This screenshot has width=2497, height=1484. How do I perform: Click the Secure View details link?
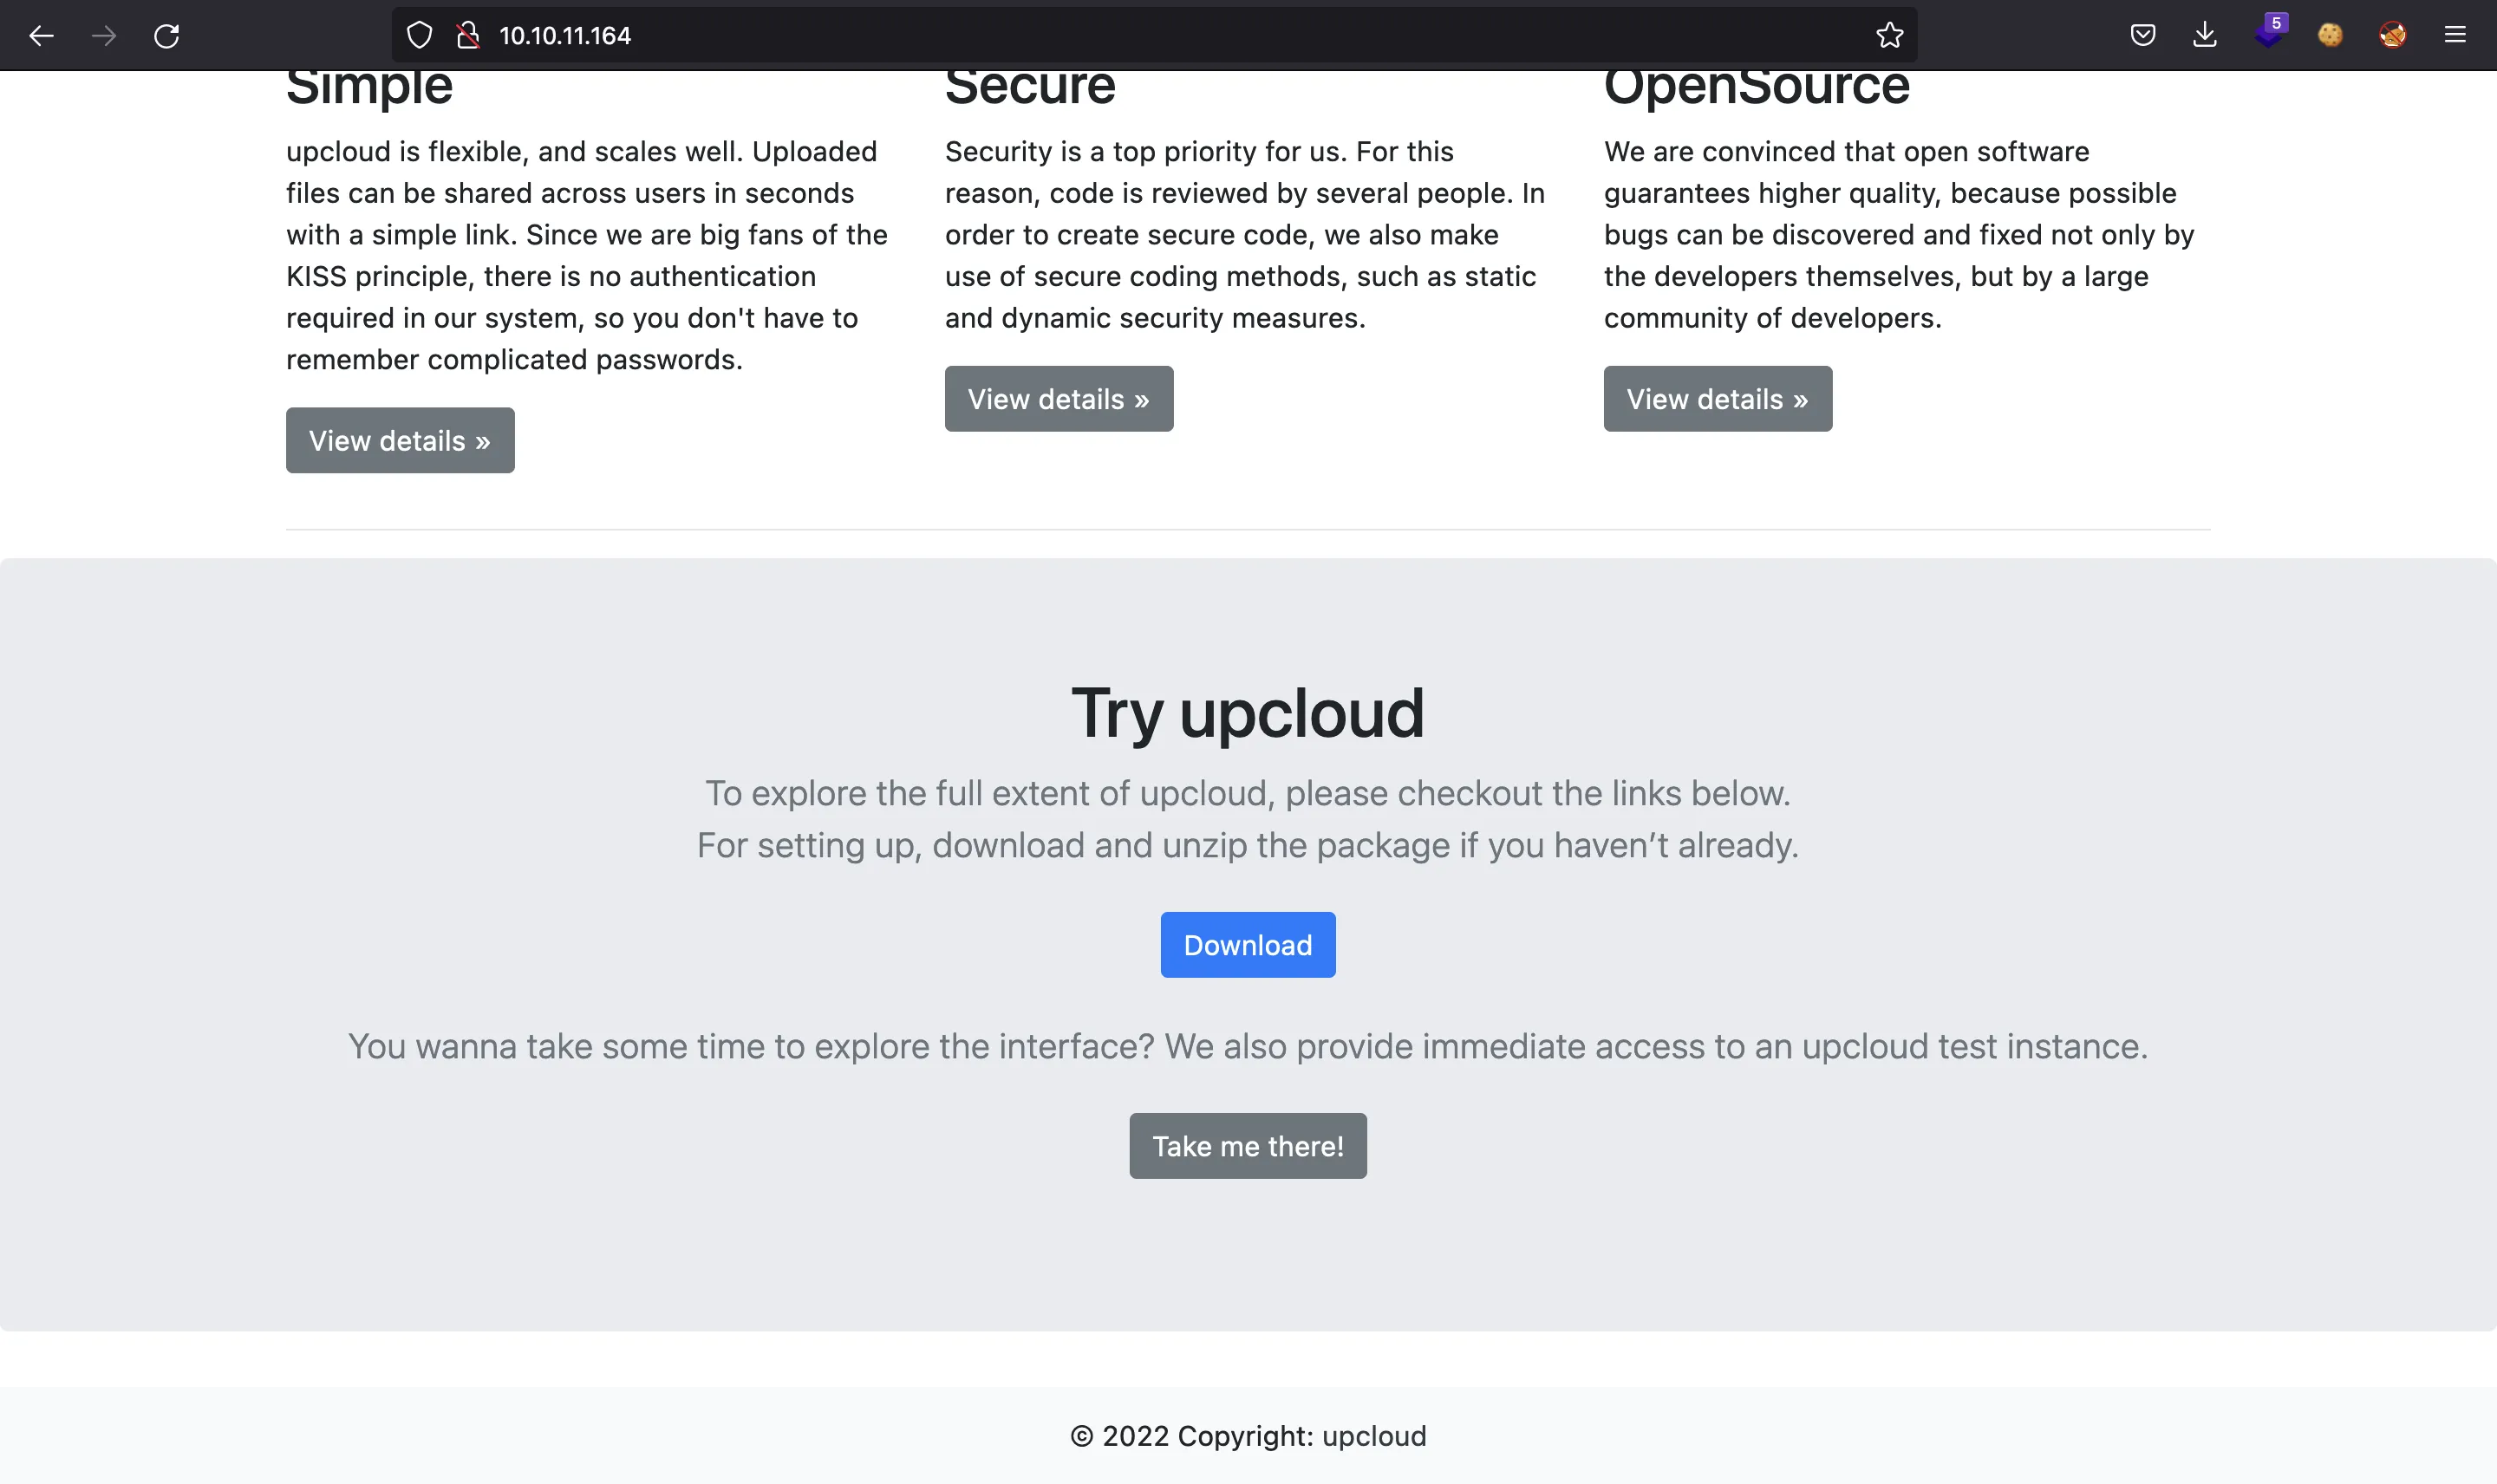(1059, 398)
